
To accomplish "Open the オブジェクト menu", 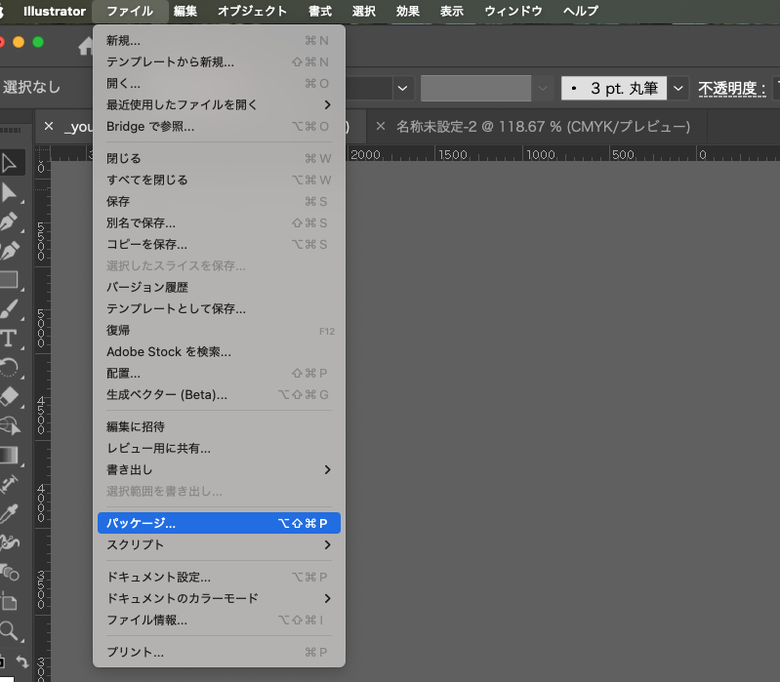I will point(252,11).
